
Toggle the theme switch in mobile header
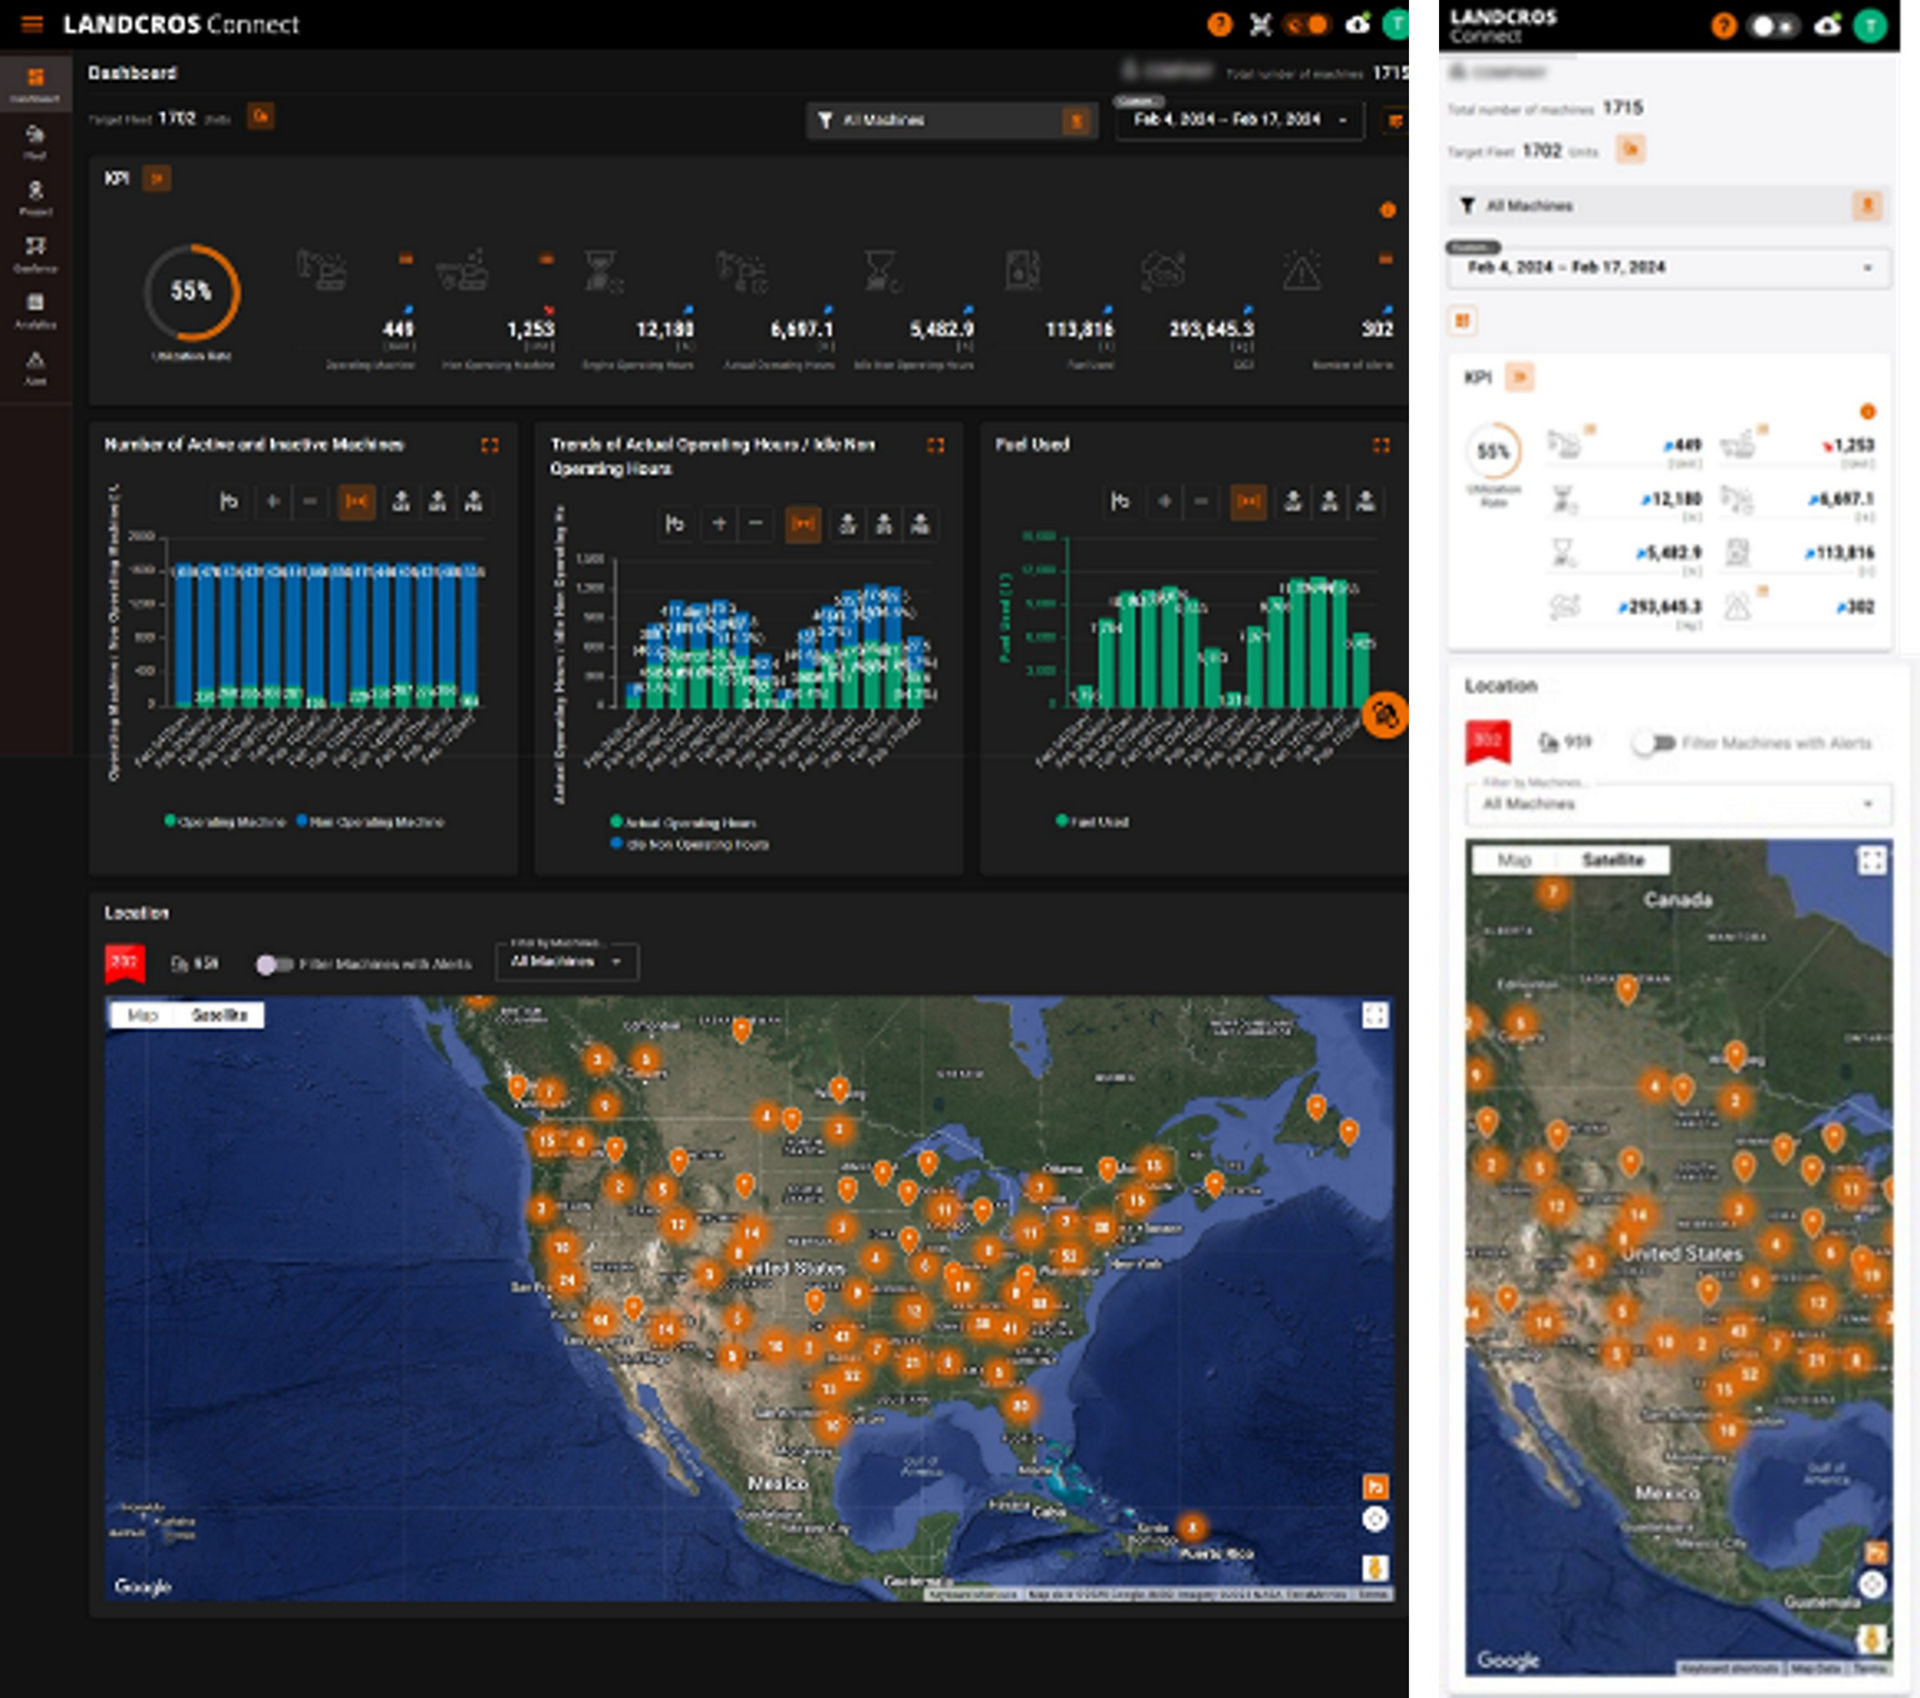pyautogui.click(x=1773, y=26)
